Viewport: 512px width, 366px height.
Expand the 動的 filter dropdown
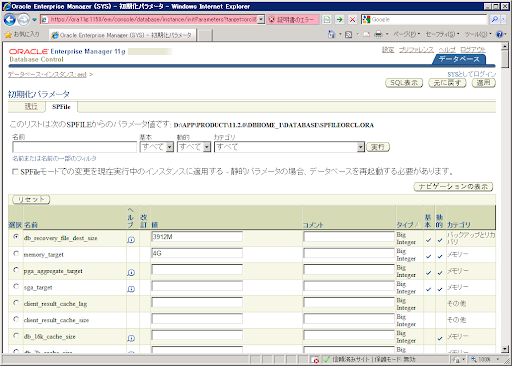click(207, 147)
